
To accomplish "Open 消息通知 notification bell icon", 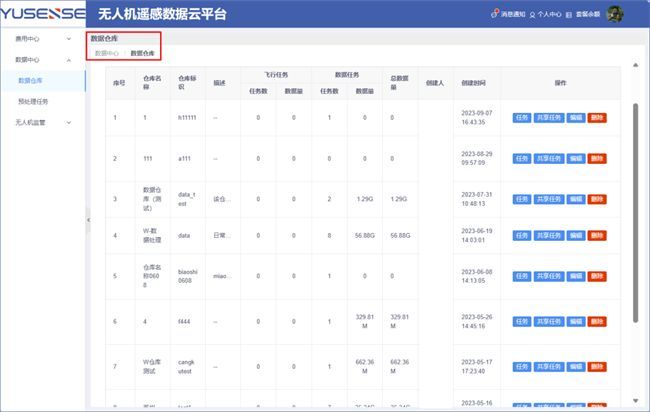I will coord(495,14).
